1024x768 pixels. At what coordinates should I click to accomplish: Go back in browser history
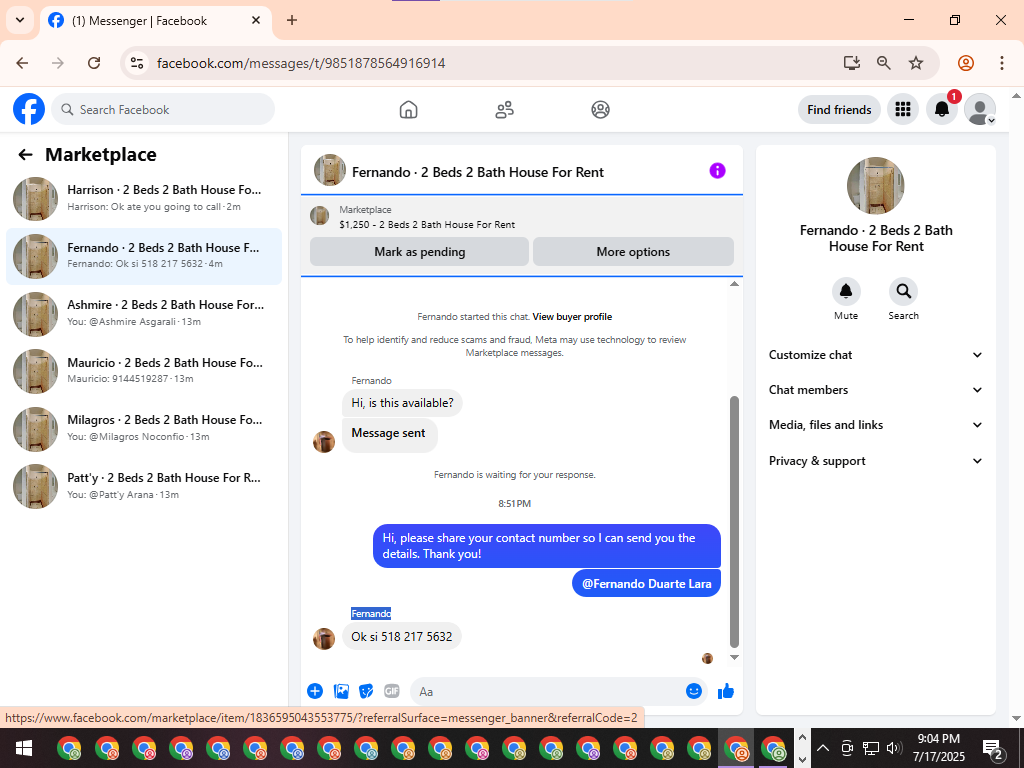(22, 63)
